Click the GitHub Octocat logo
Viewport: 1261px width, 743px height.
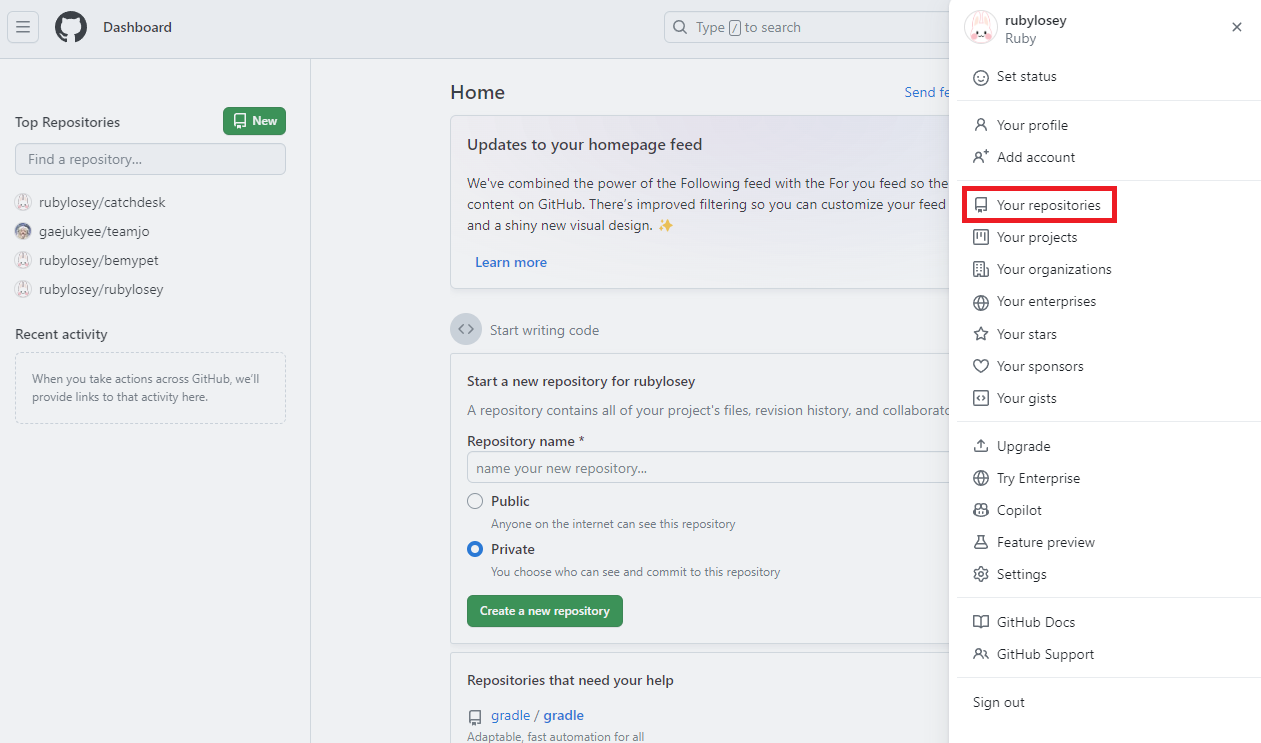71,27
